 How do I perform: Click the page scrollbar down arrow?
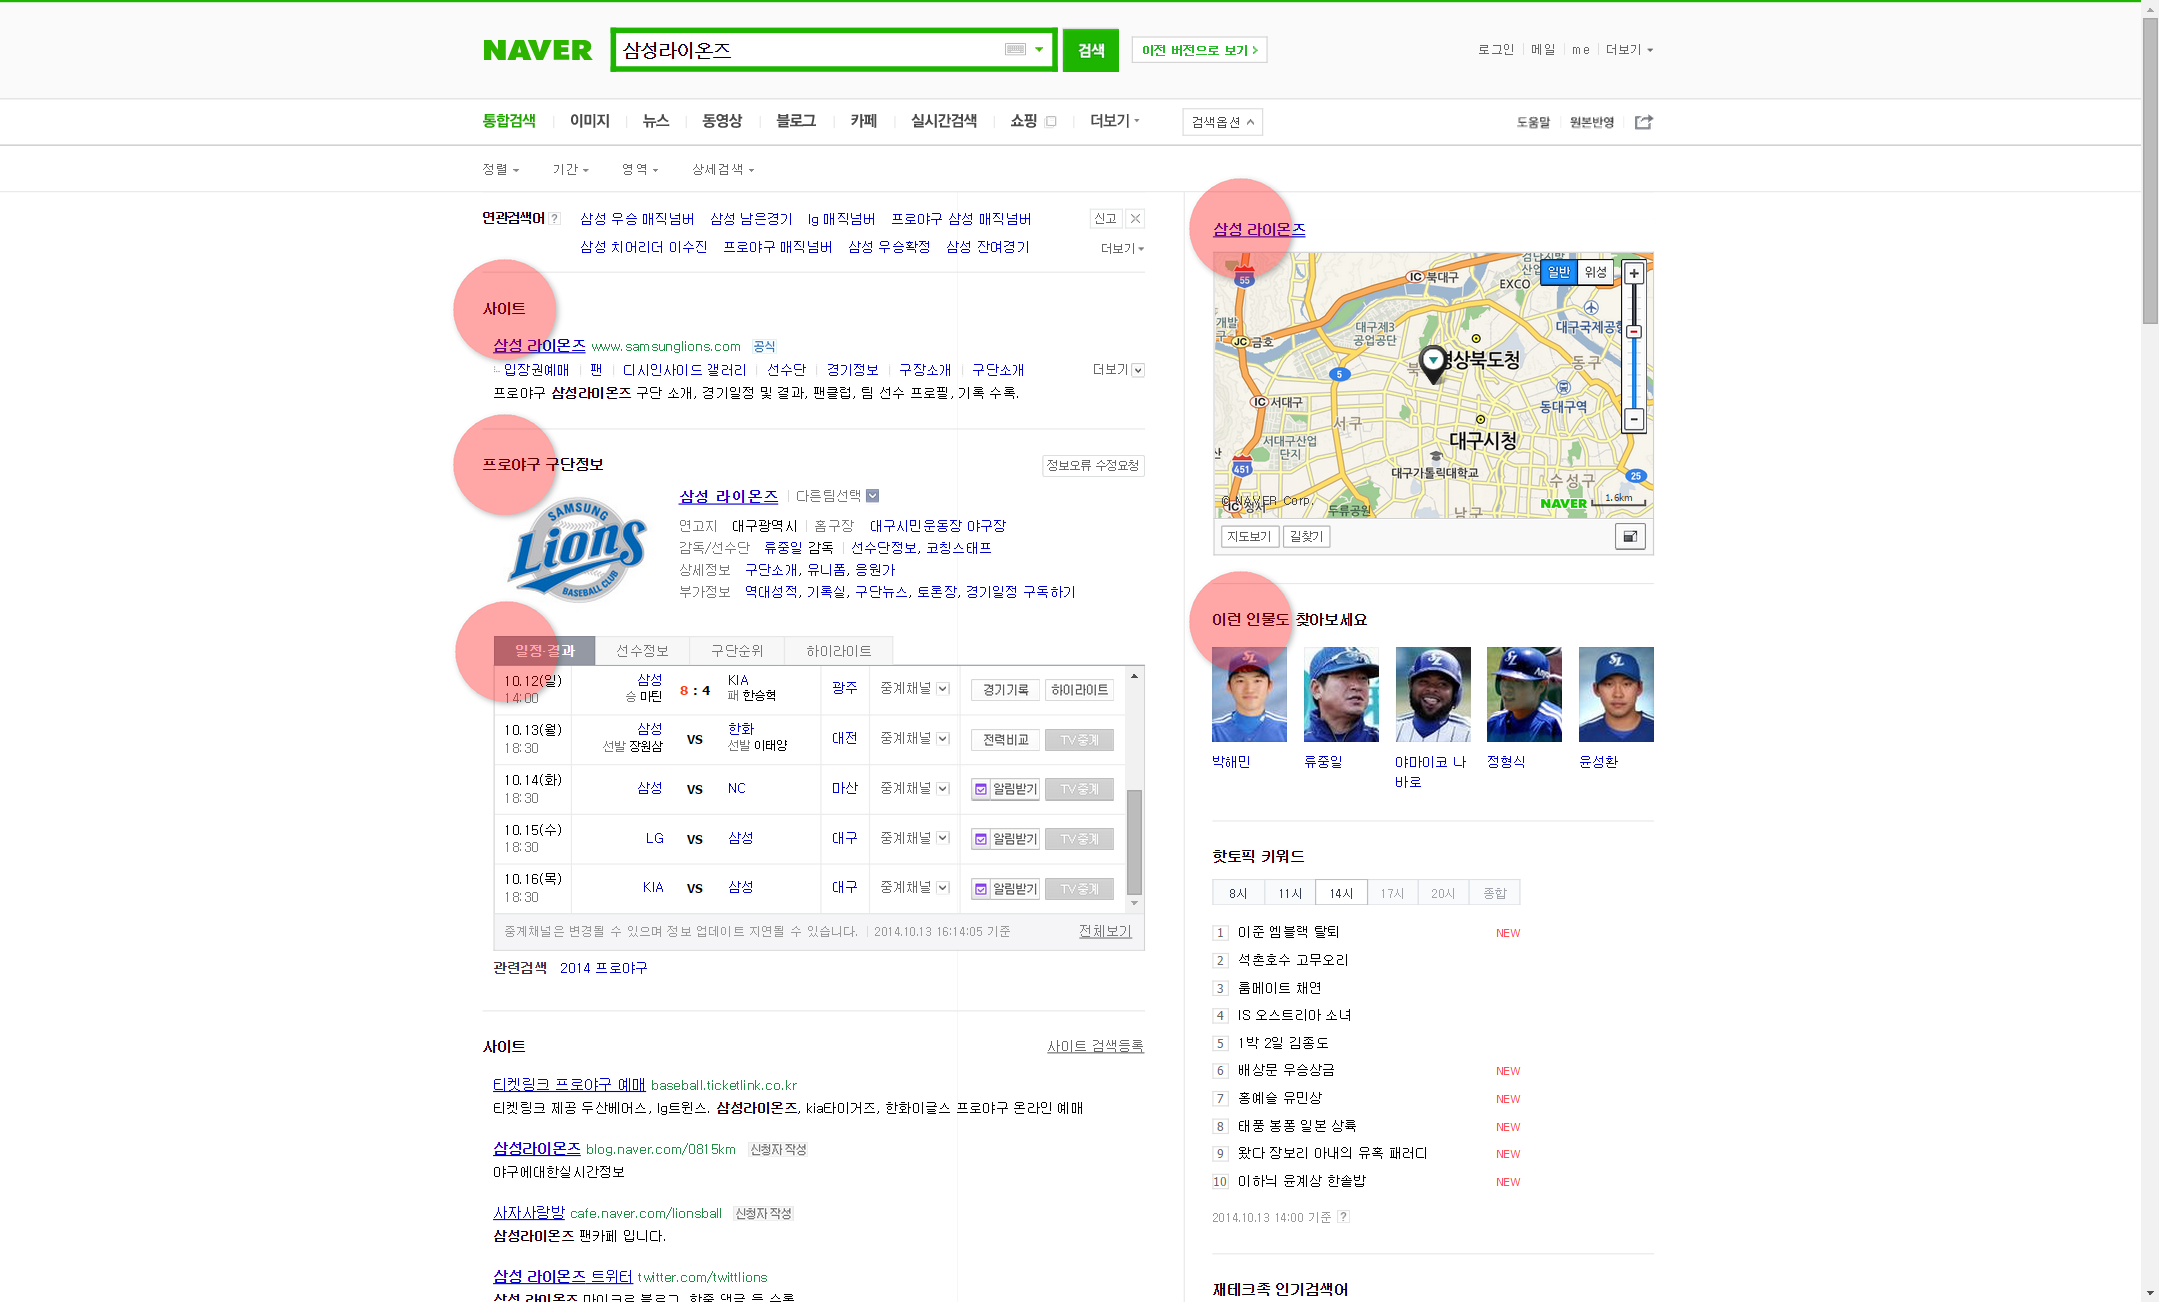click(x=2150, y=1293)
